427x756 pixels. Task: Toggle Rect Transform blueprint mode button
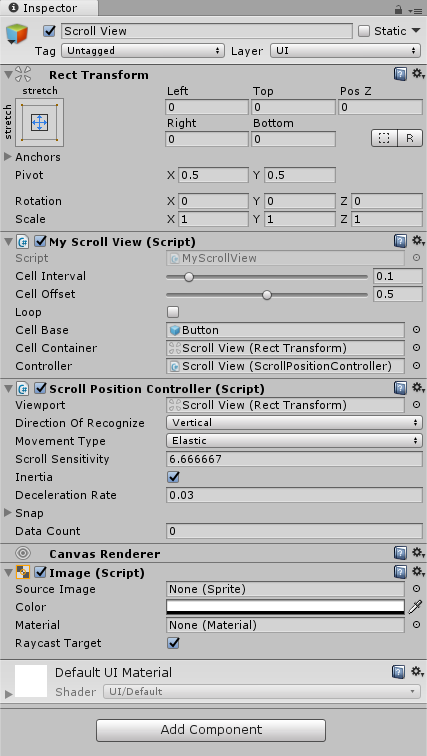(384, 138)
